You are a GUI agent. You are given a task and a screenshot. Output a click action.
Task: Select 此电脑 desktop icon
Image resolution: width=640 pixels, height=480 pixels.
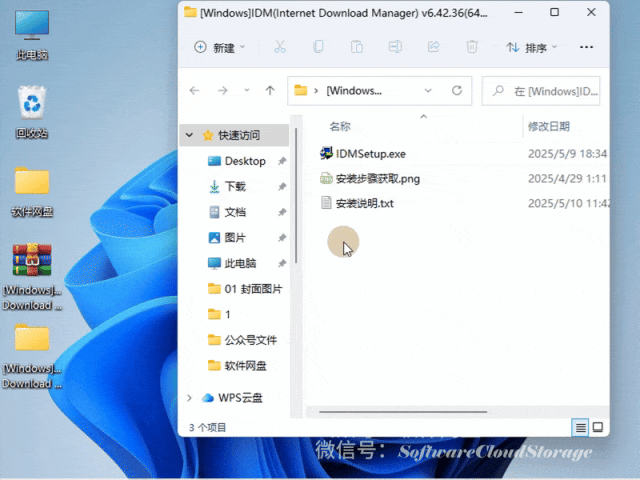tap(32, 35)
